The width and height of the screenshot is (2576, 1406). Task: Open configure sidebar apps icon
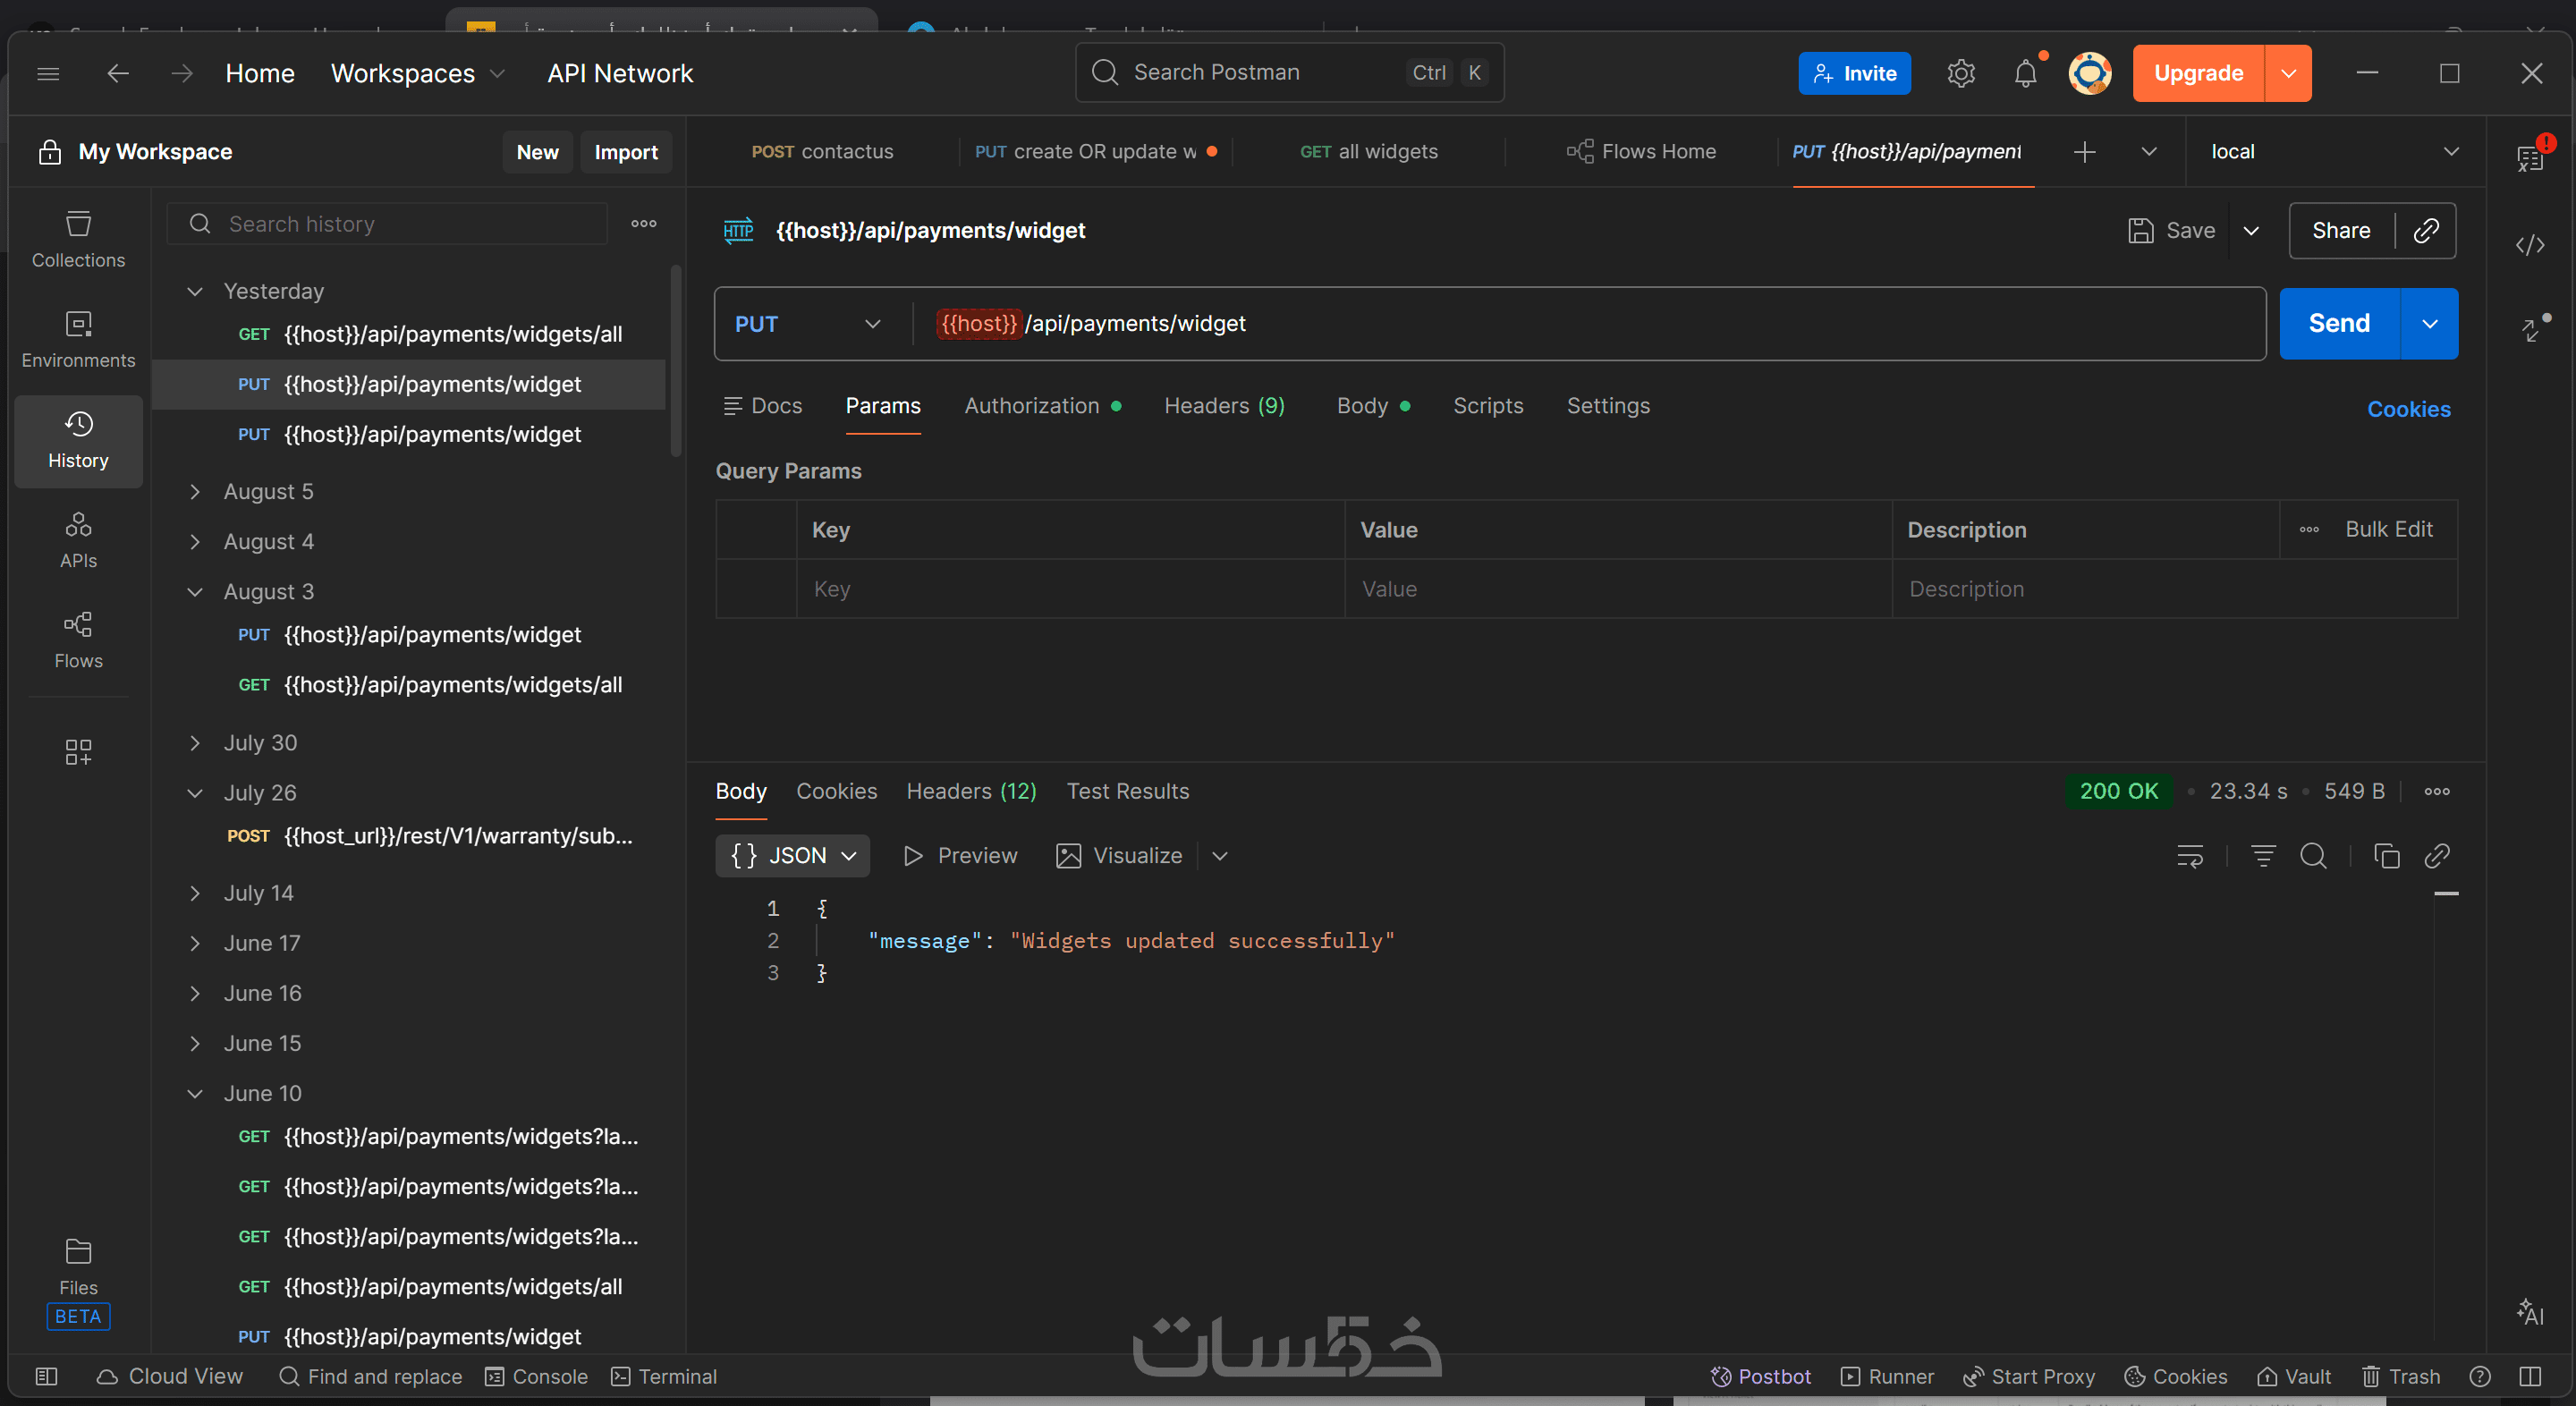point(78,751)
